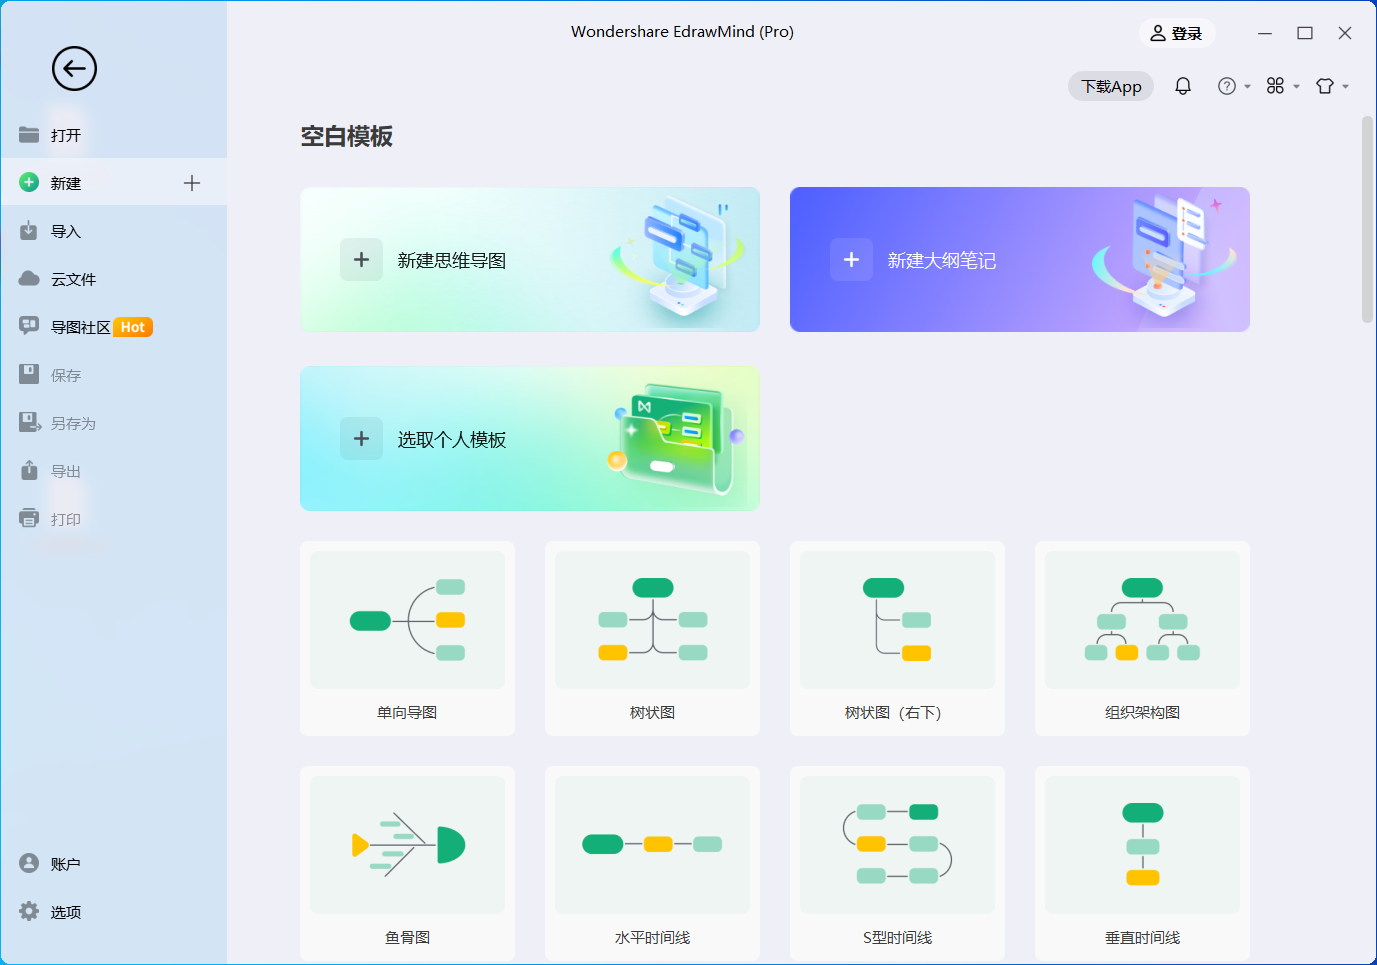This screenshot has height=965, width=1377.
Task: Click the orange Hot badge
Action: [133, 327]
